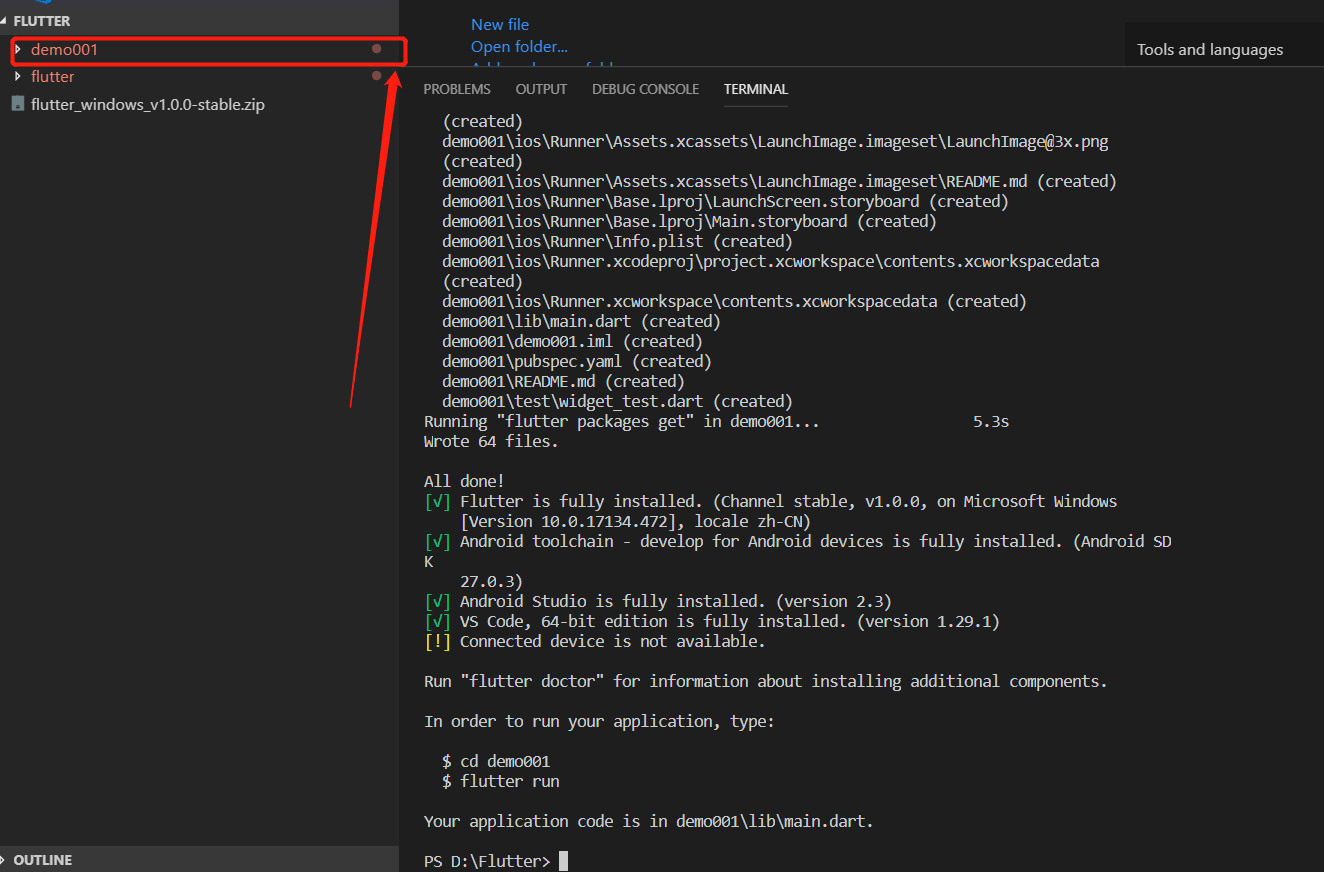Click the New file link
The height and width of the screenshot is (872, 1324).
coord(500,24)
